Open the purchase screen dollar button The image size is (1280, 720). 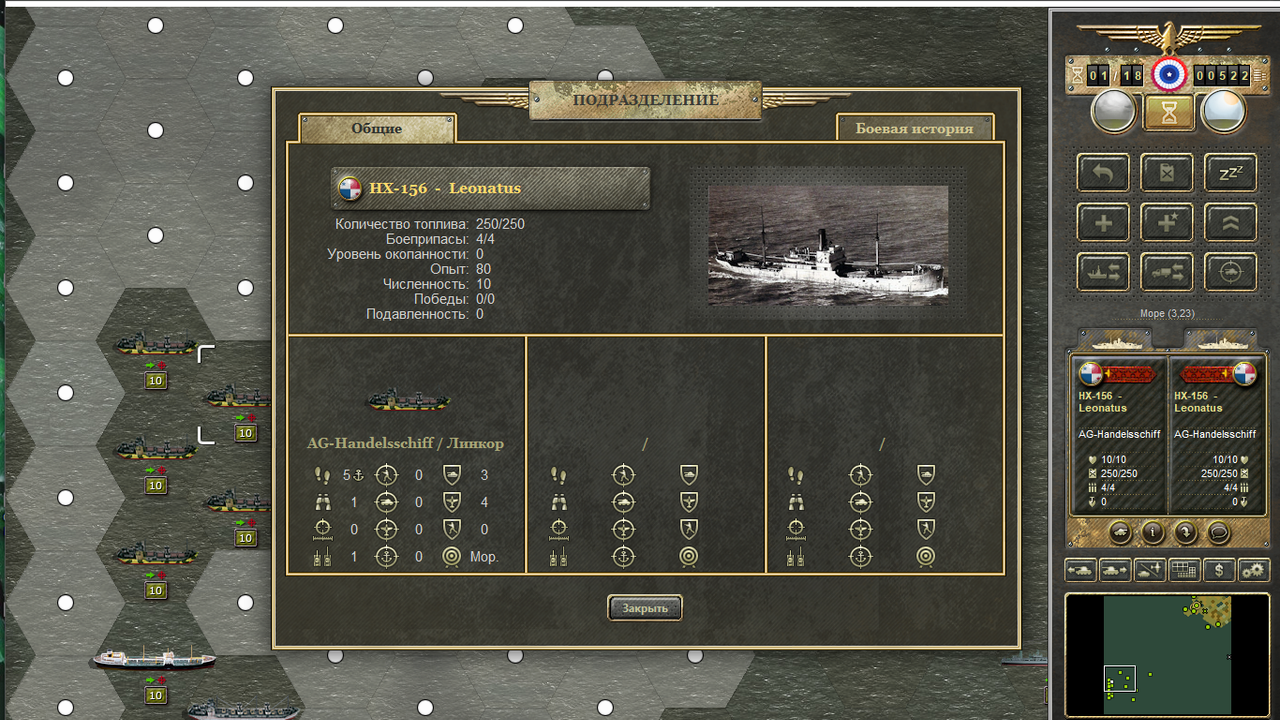[x=1218, y=570]
